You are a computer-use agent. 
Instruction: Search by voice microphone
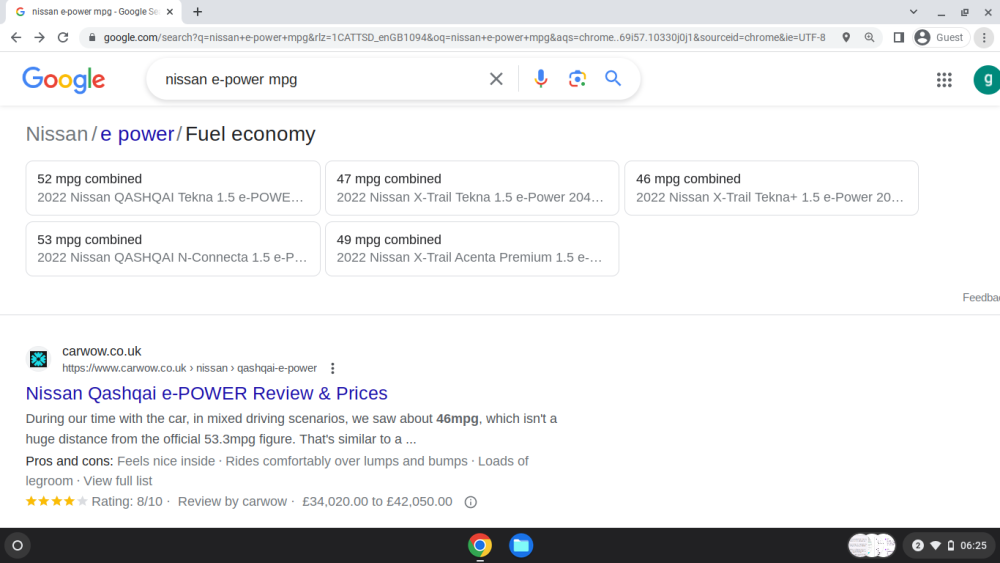point(540,79)
